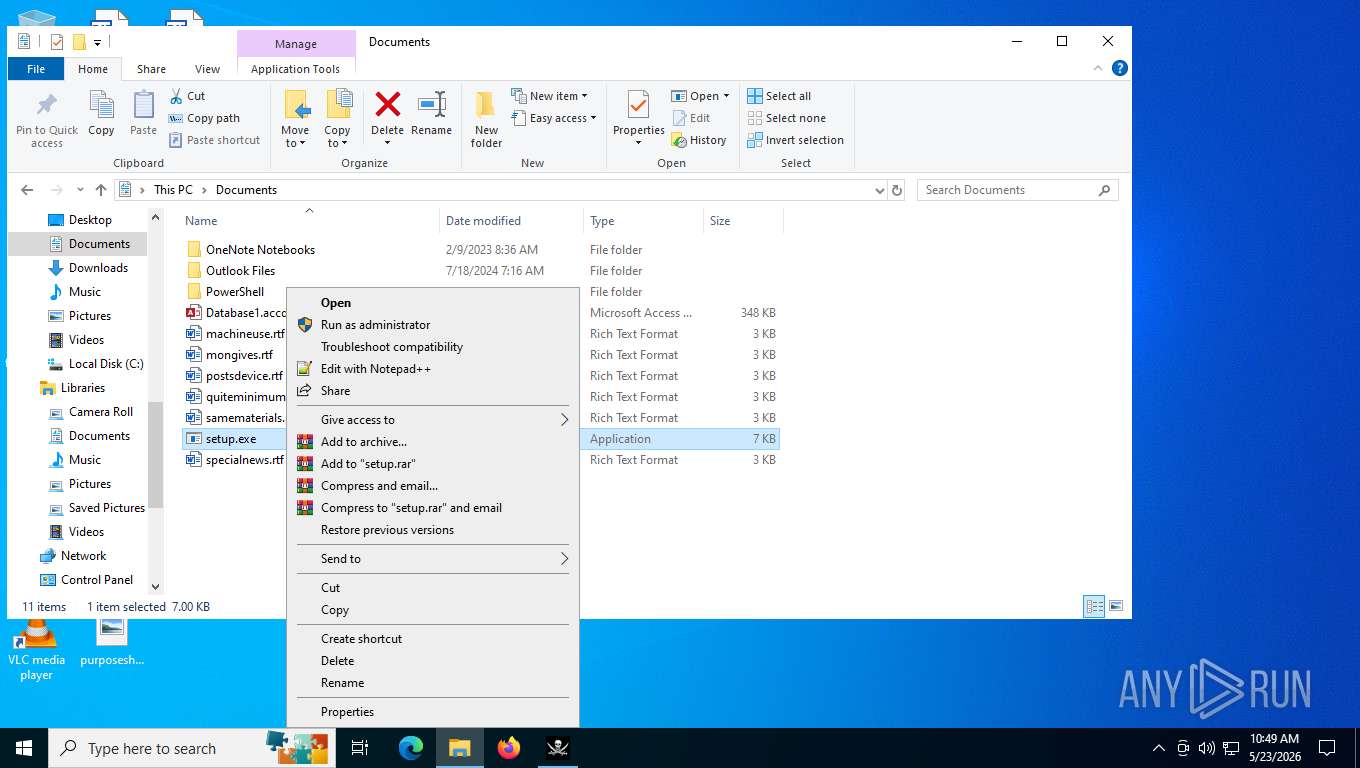Screen dimensions: 1360x768
Task: Click the Rename ribbon icon
Action: [431, 104]
